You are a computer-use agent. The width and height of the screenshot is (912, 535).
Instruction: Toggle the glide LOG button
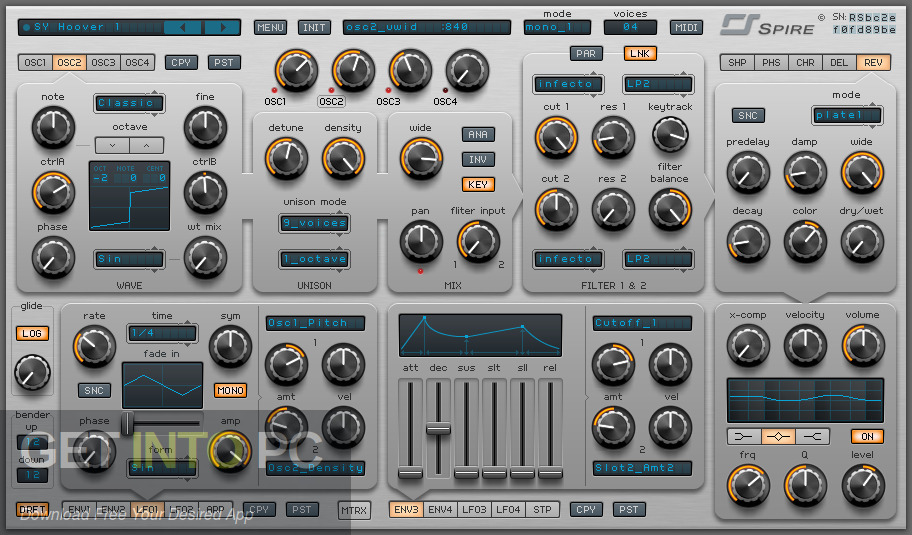tap(32, 333)
